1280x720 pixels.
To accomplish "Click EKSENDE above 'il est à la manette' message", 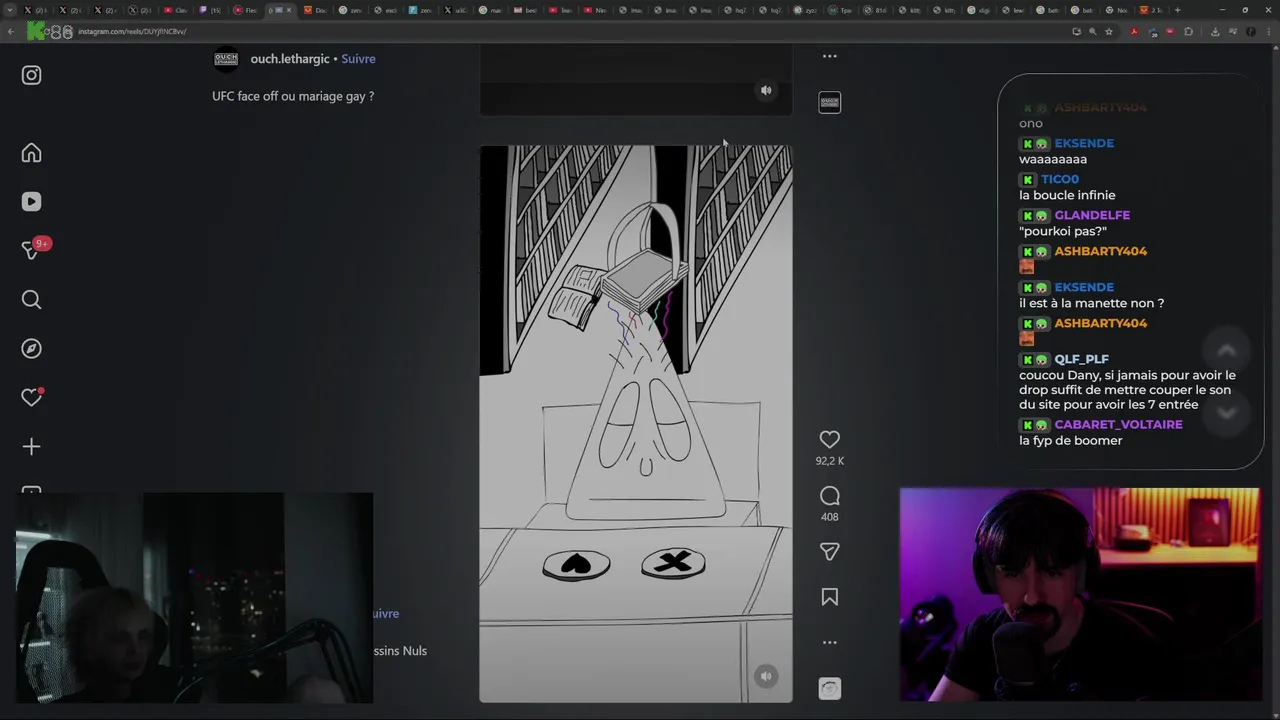I will point(1084,287).
